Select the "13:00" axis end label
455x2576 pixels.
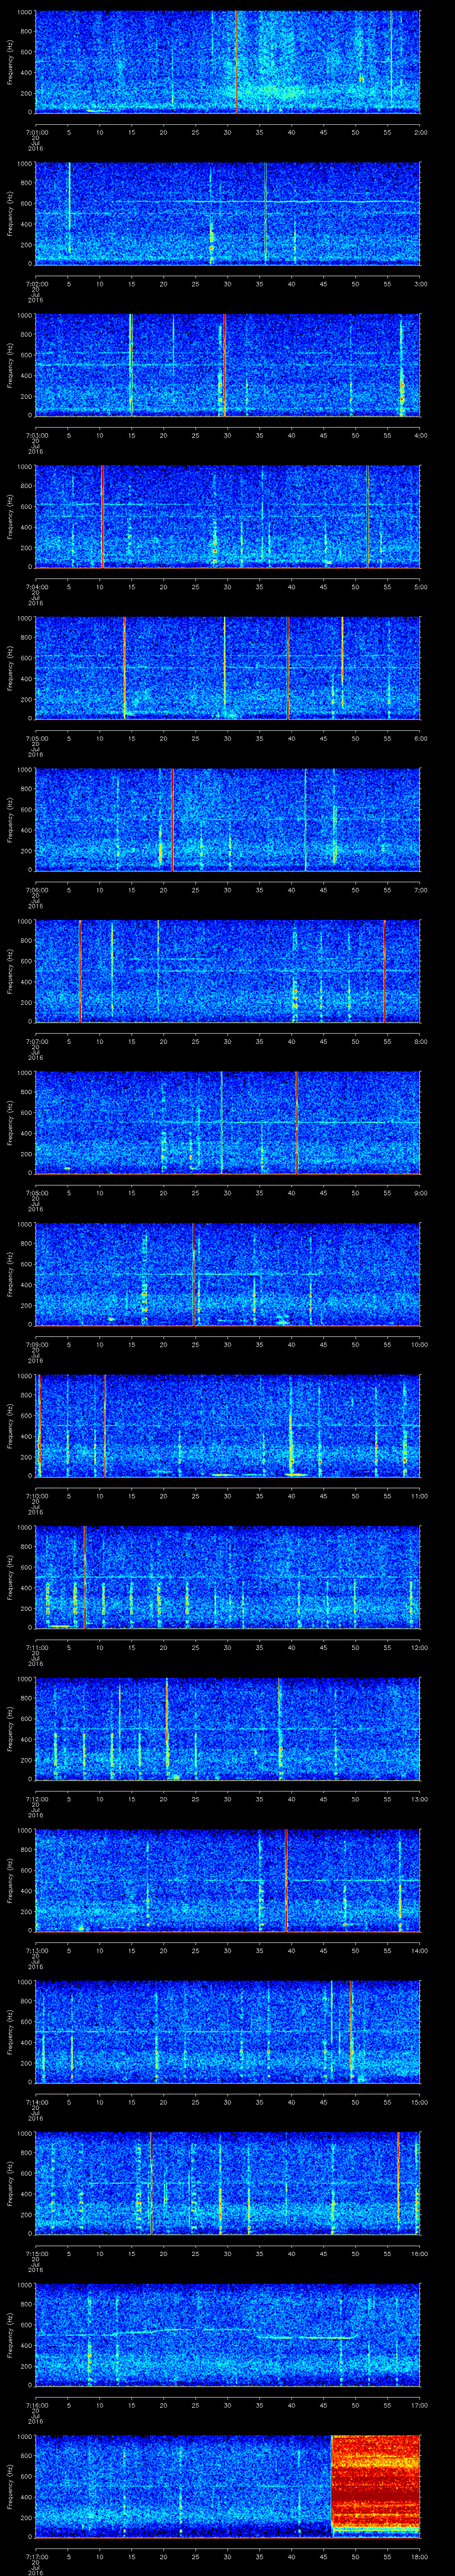[419, 1798]
